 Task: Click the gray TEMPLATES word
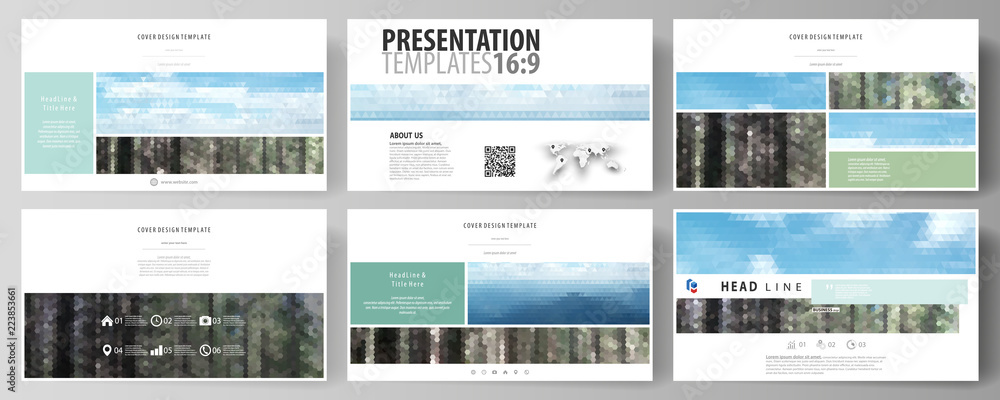pos(437,63)
